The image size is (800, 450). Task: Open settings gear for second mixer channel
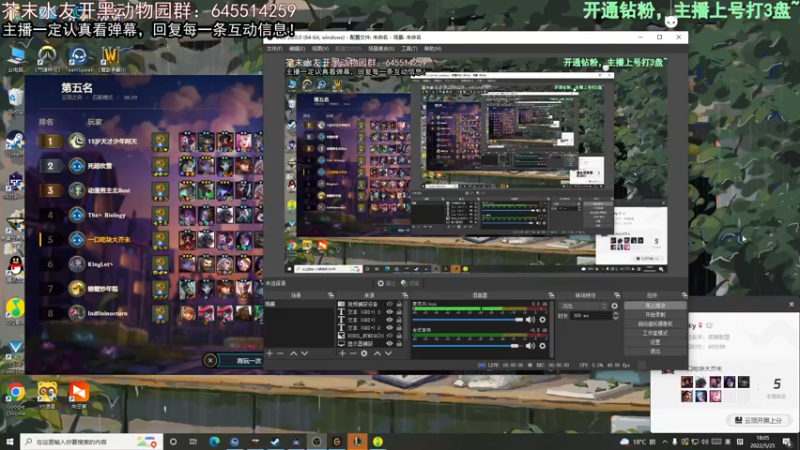pos(542,345)
